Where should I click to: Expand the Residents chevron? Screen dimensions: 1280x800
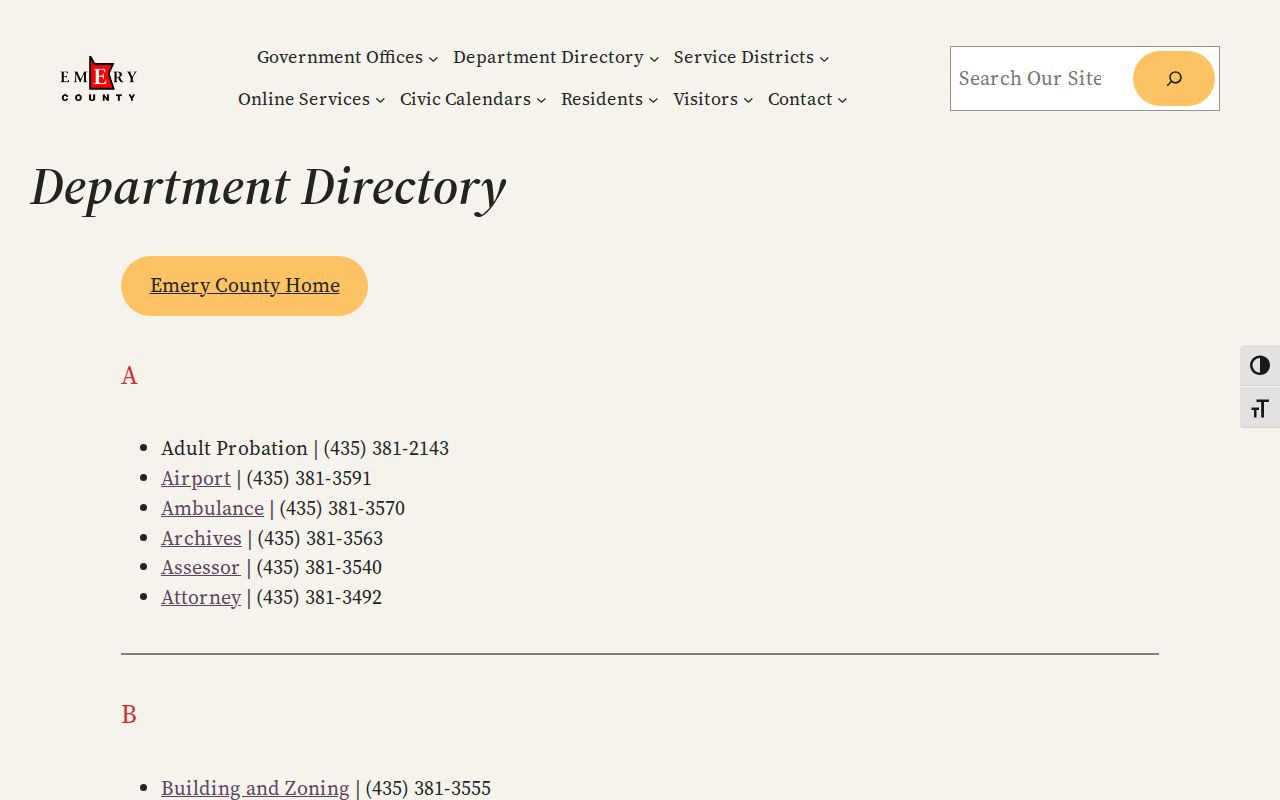[x=653, y=100]
